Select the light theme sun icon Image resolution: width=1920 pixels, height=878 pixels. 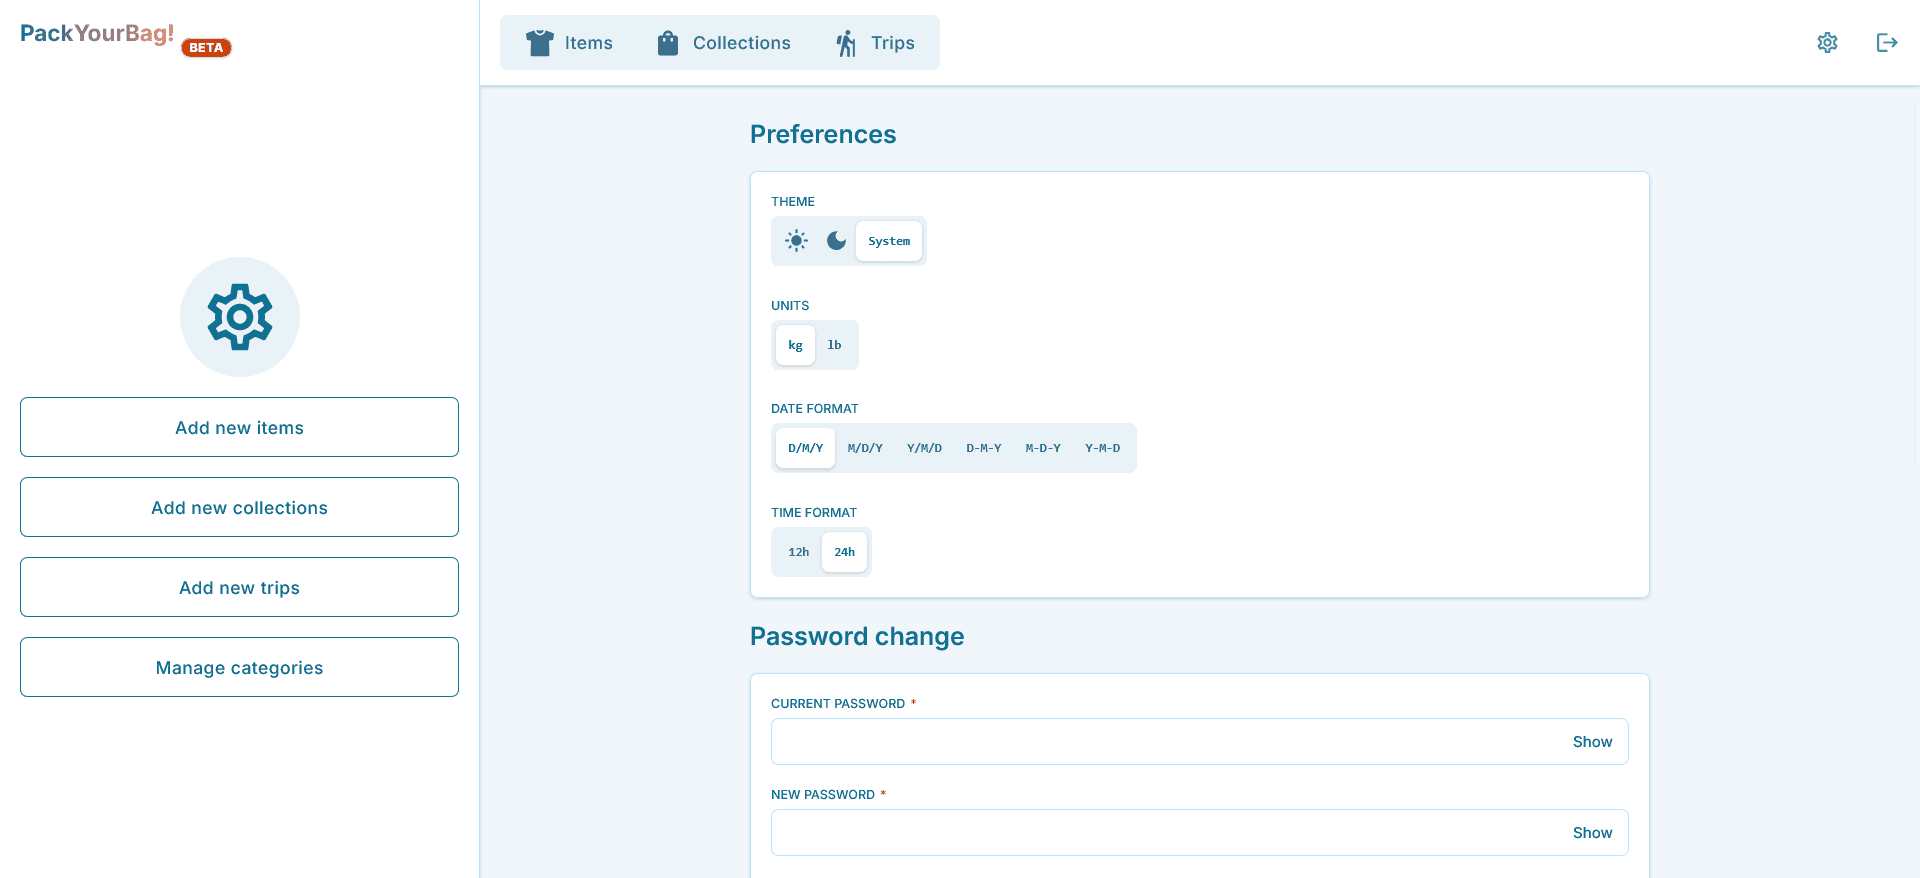(x=796, y=241)
